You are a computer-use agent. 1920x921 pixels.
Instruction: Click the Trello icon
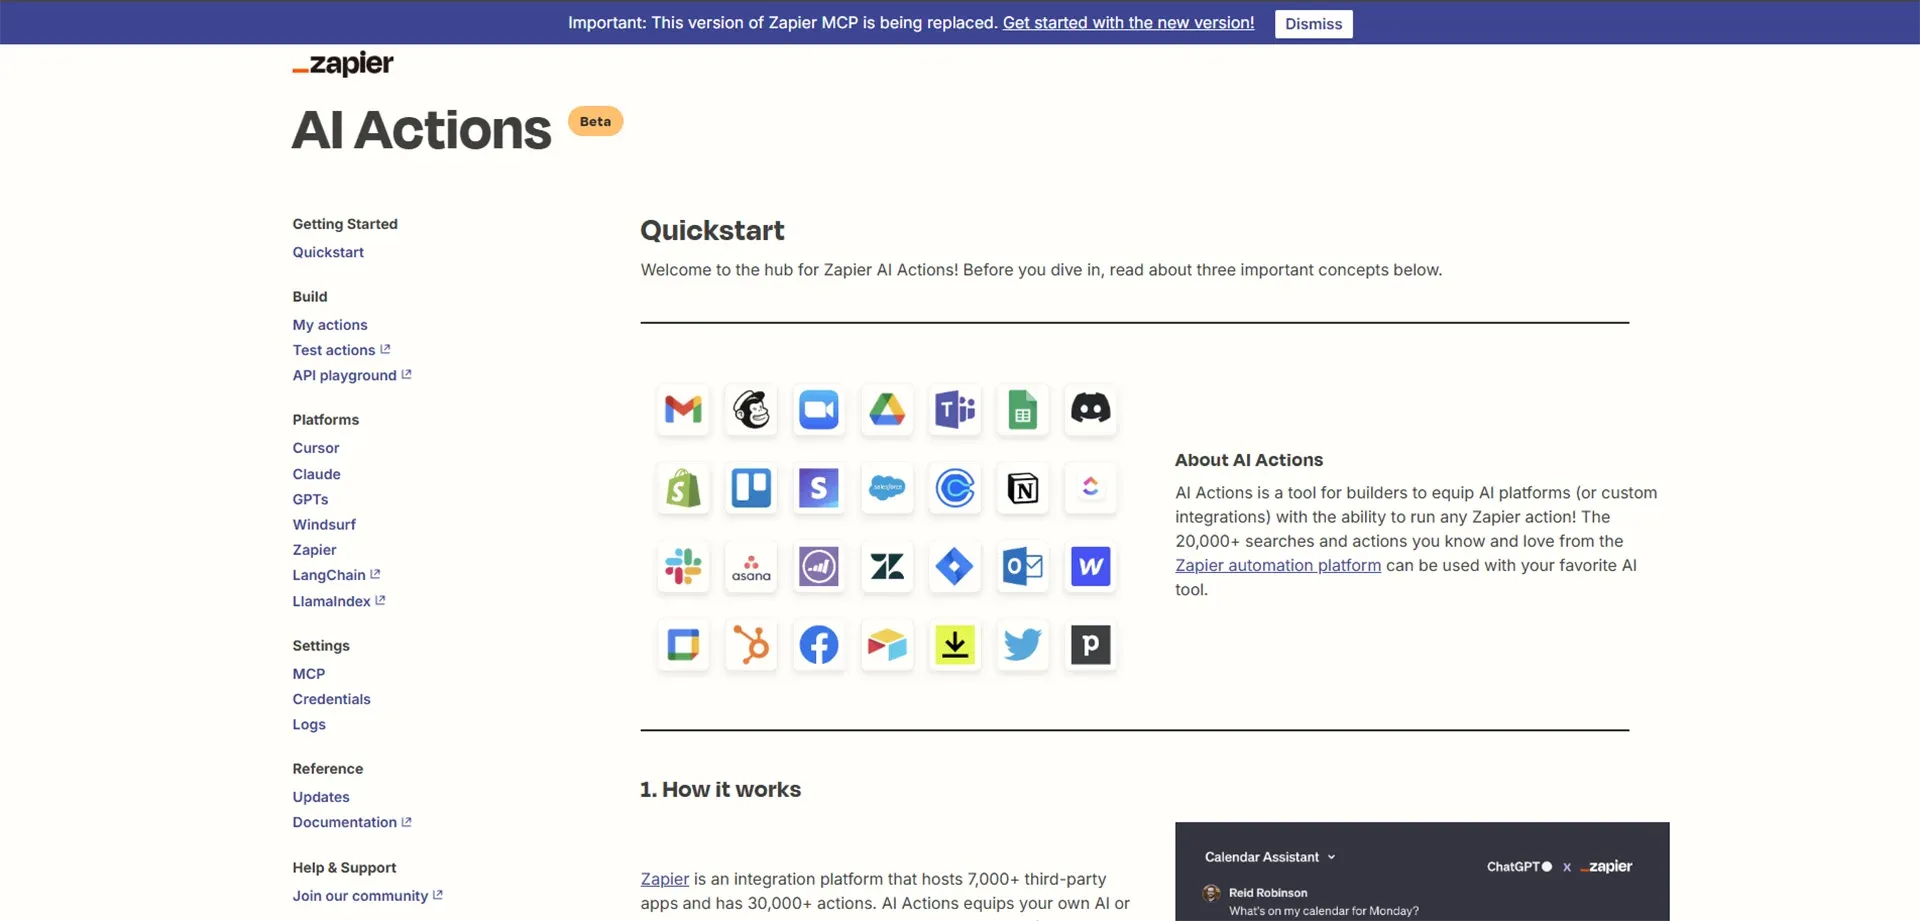pos(750,489)
